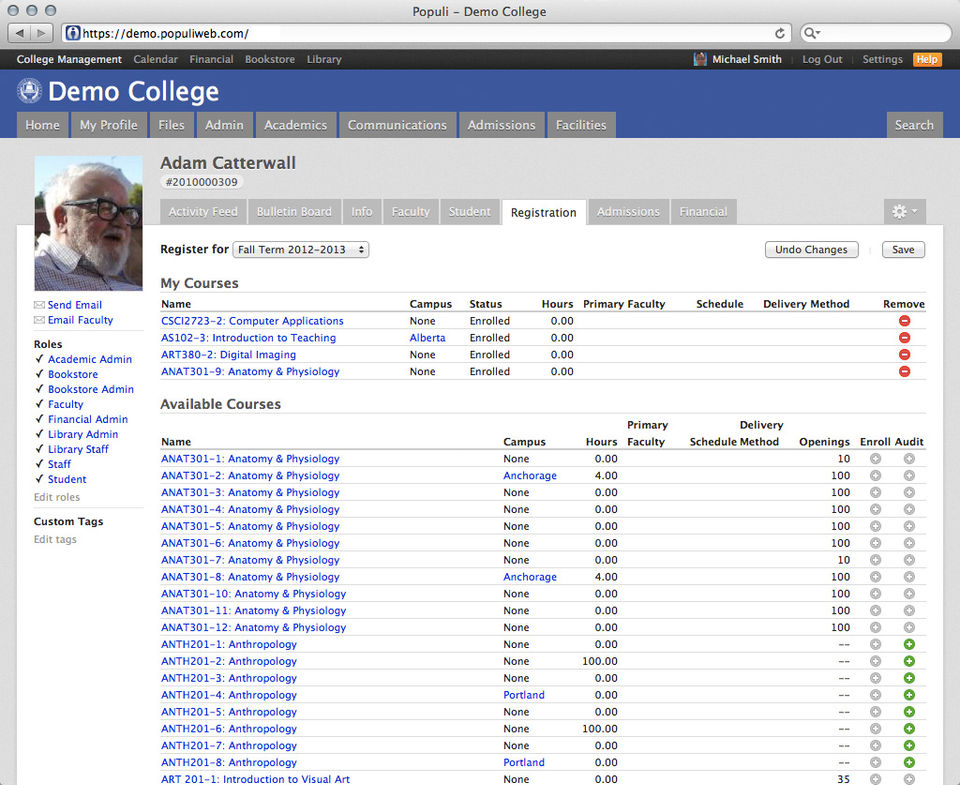The image size is (960, 785).
Task: Open the Register for term dropdown
Action: (301, 250)
